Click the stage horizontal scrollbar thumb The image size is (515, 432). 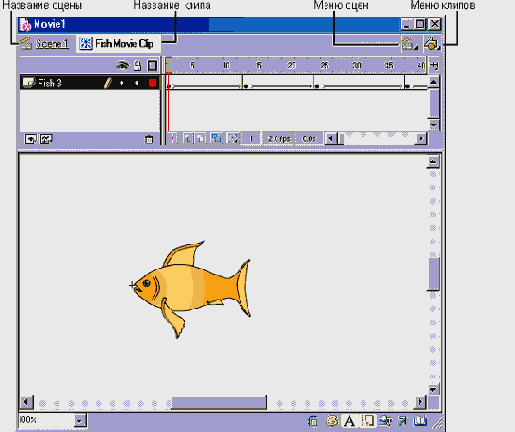click(x=219, y=403)
